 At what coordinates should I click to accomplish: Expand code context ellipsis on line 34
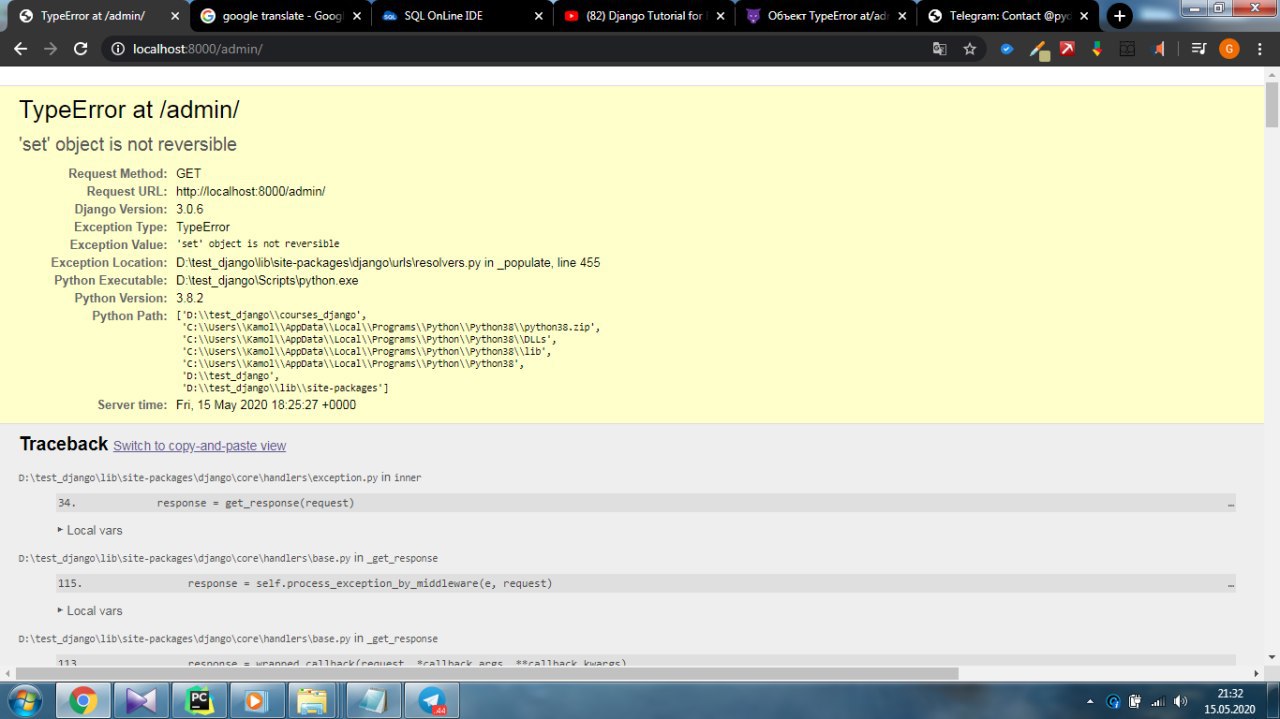click(1231, 503)
